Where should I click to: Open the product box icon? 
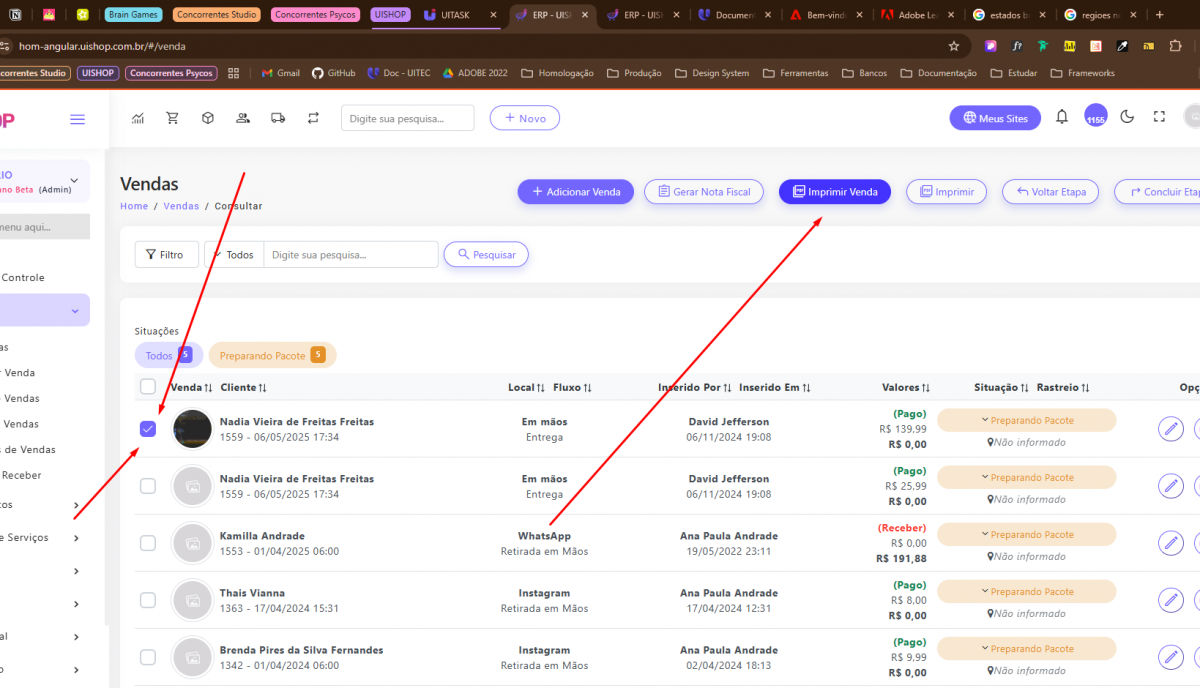207,118
